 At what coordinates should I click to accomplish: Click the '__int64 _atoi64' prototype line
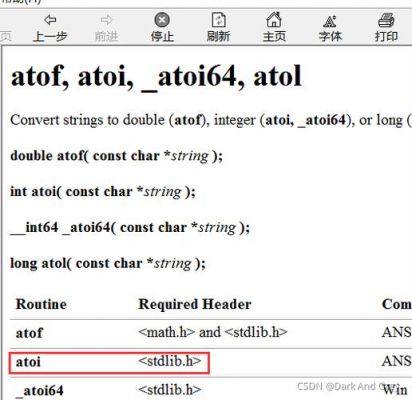(x=130, y=228)
